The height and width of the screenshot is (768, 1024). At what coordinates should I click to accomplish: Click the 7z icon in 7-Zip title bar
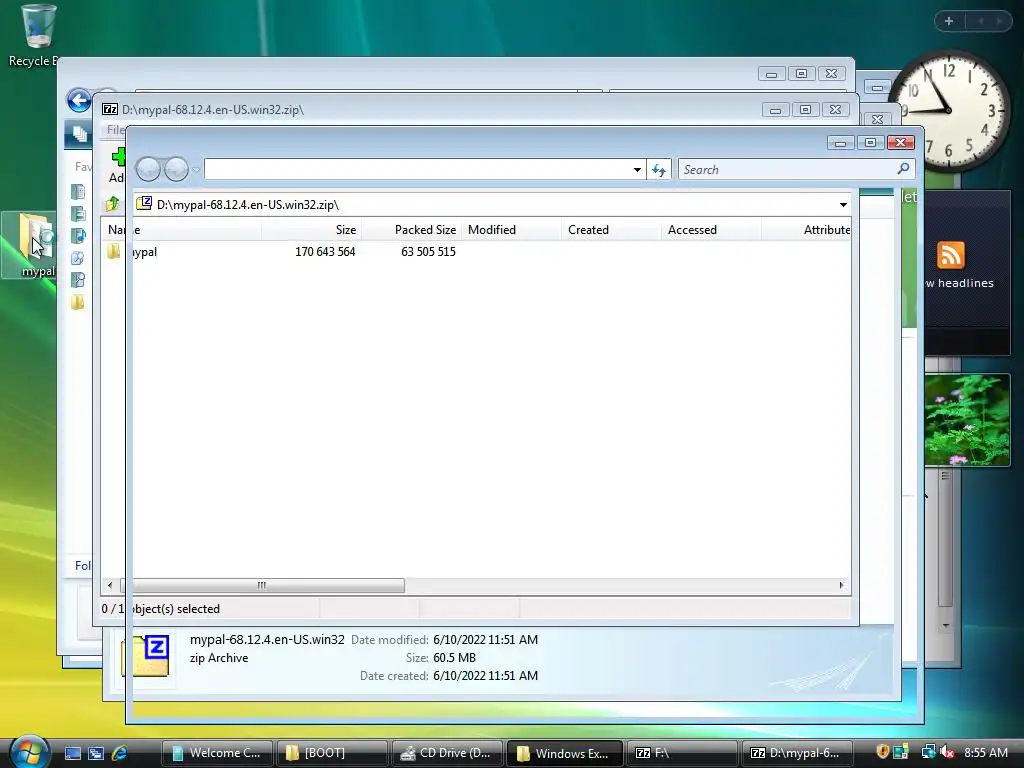tap(110, 109)
